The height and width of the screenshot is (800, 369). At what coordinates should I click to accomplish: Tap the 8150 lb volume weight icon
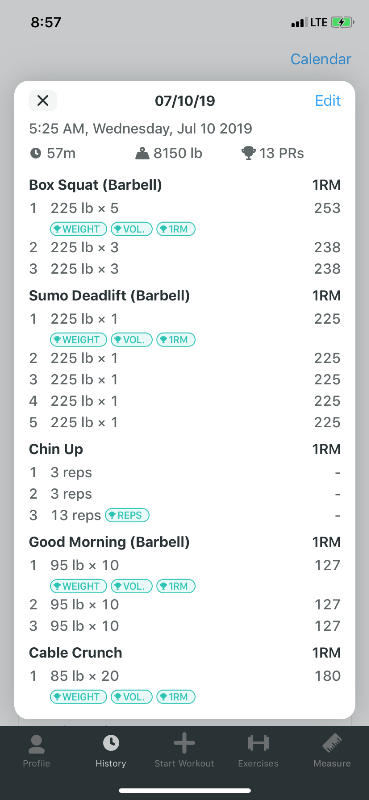point(142,153)
